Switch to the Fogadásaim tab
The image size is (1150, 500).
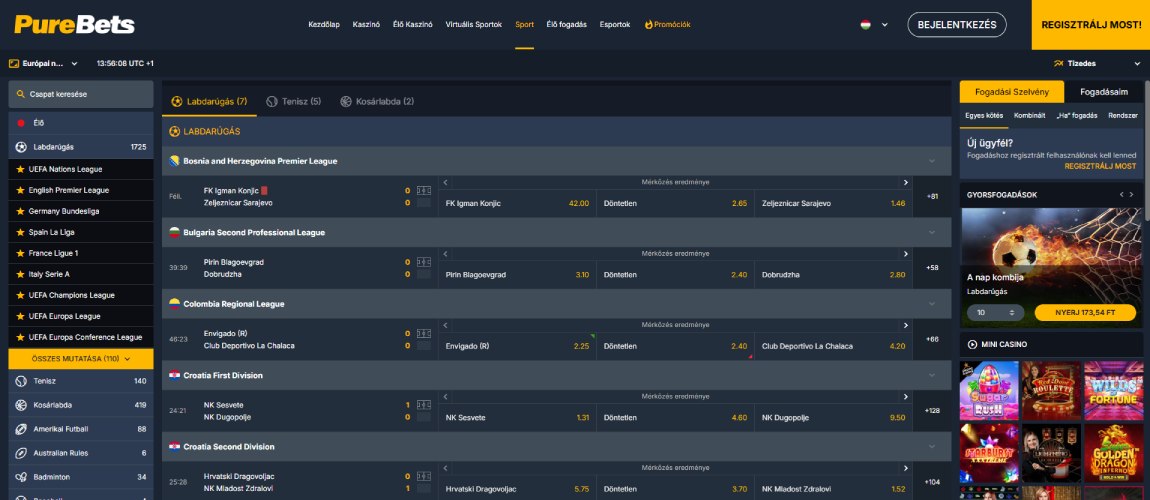(1104, 92)
